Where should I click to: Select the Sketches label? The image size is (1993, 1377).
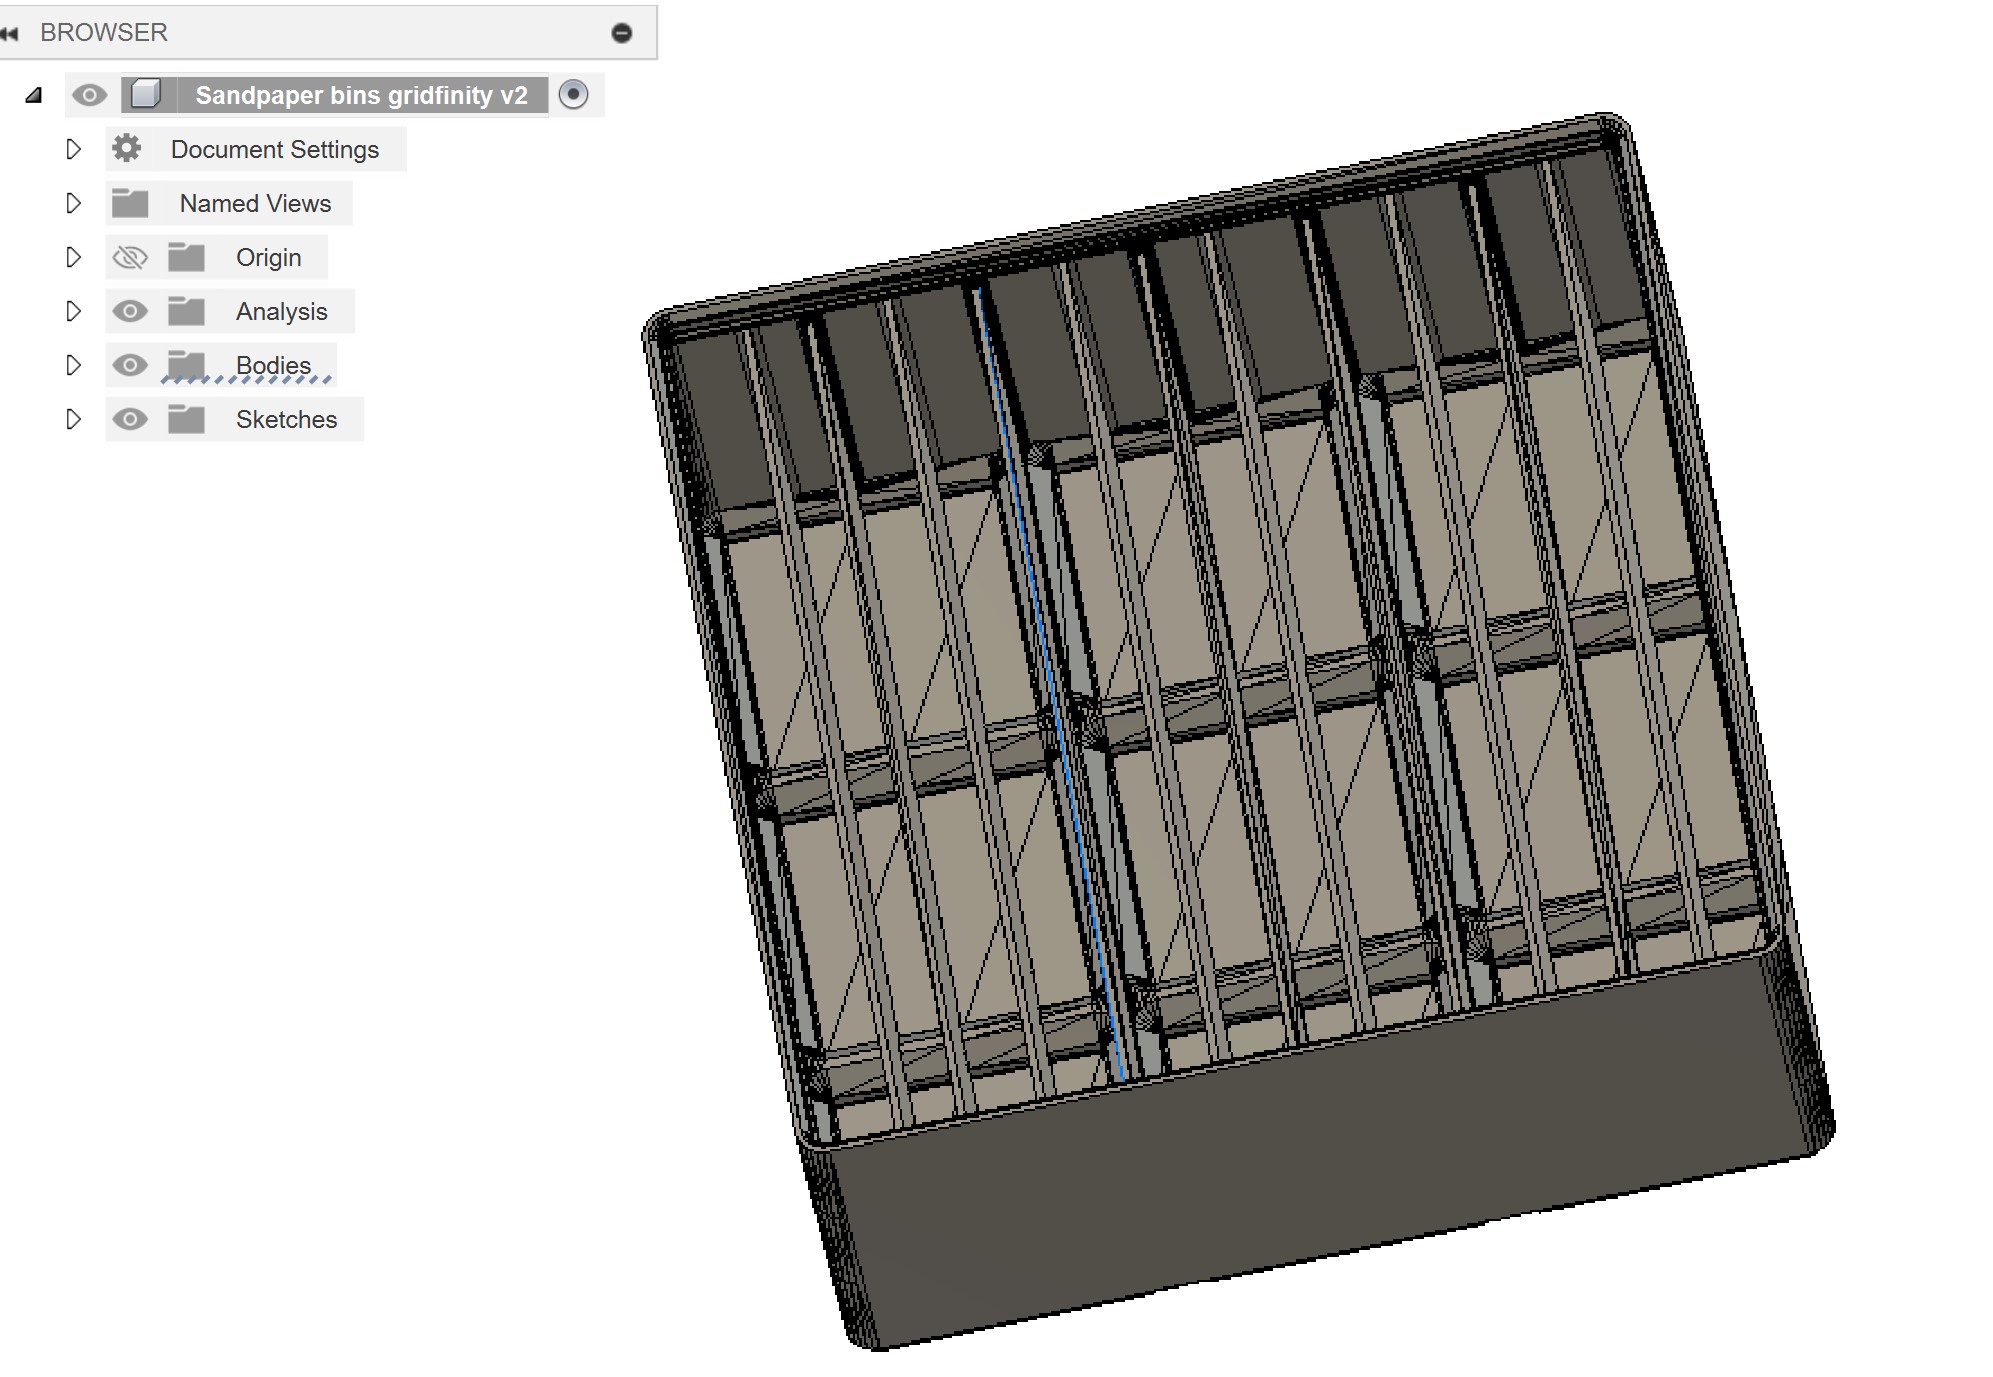[x=286, y=419]
